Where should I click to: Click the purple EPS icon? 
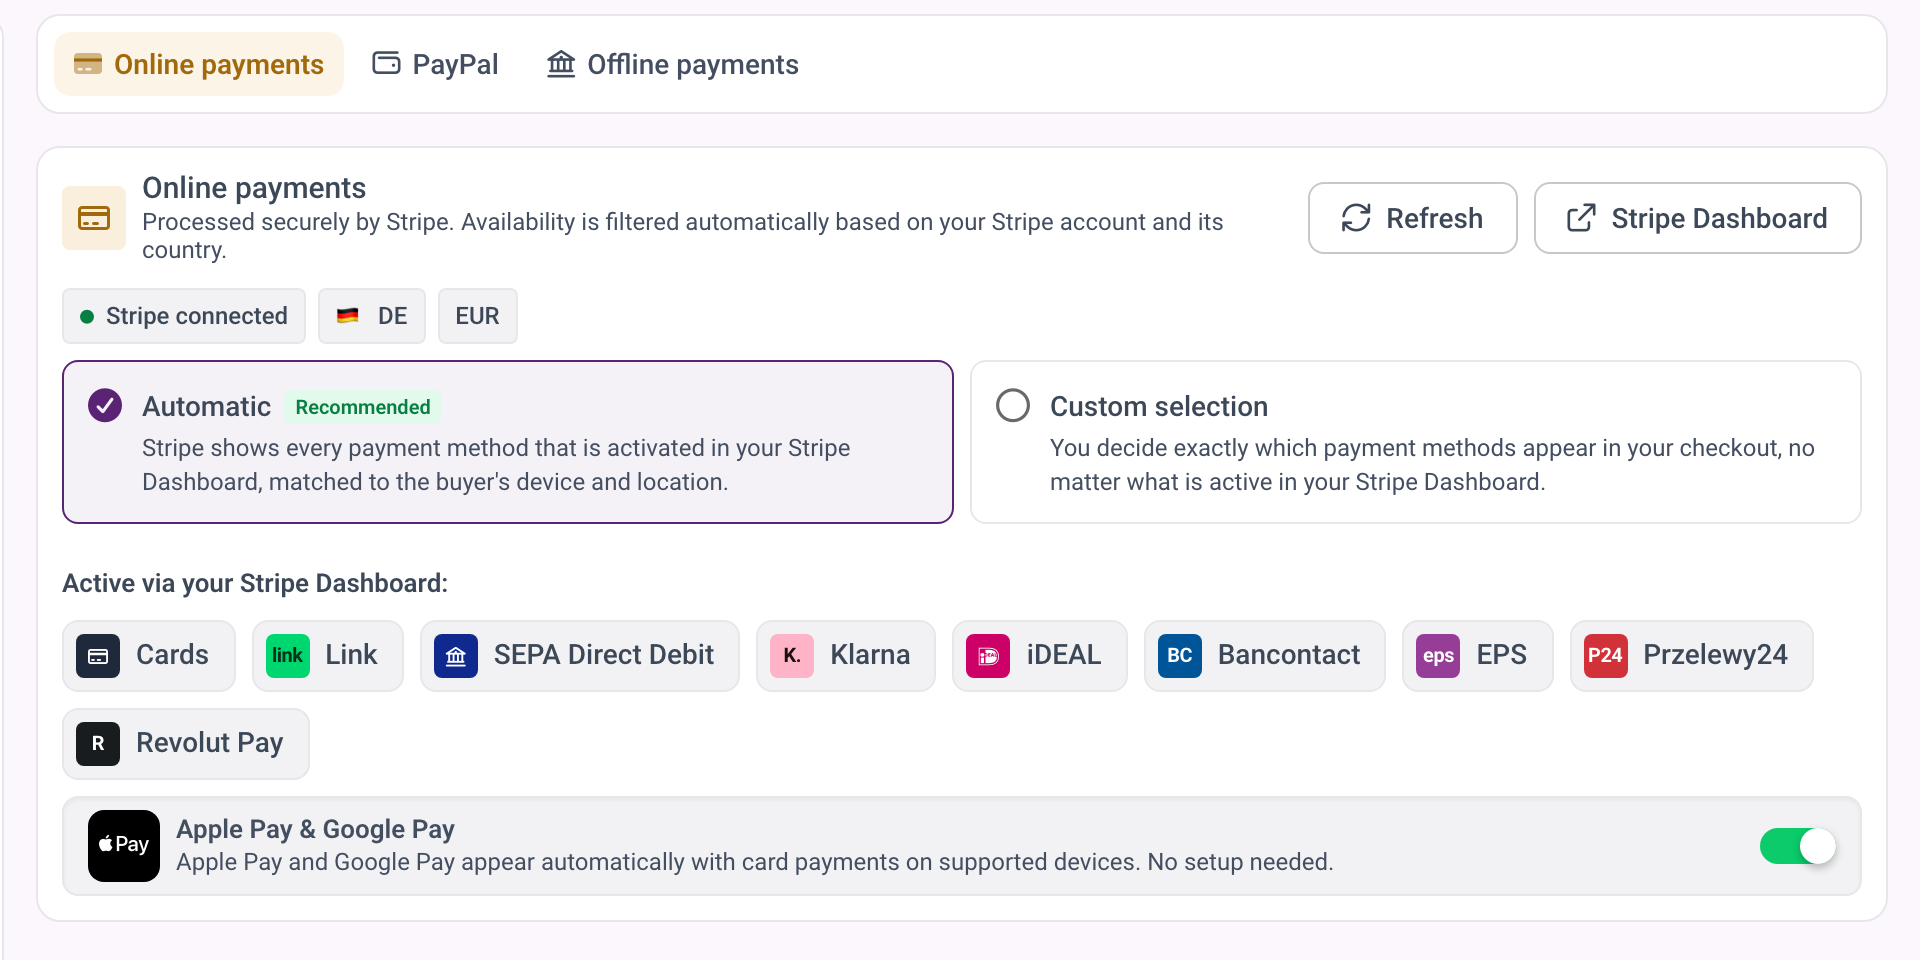pyautogui.click(x=1438, y=656)
